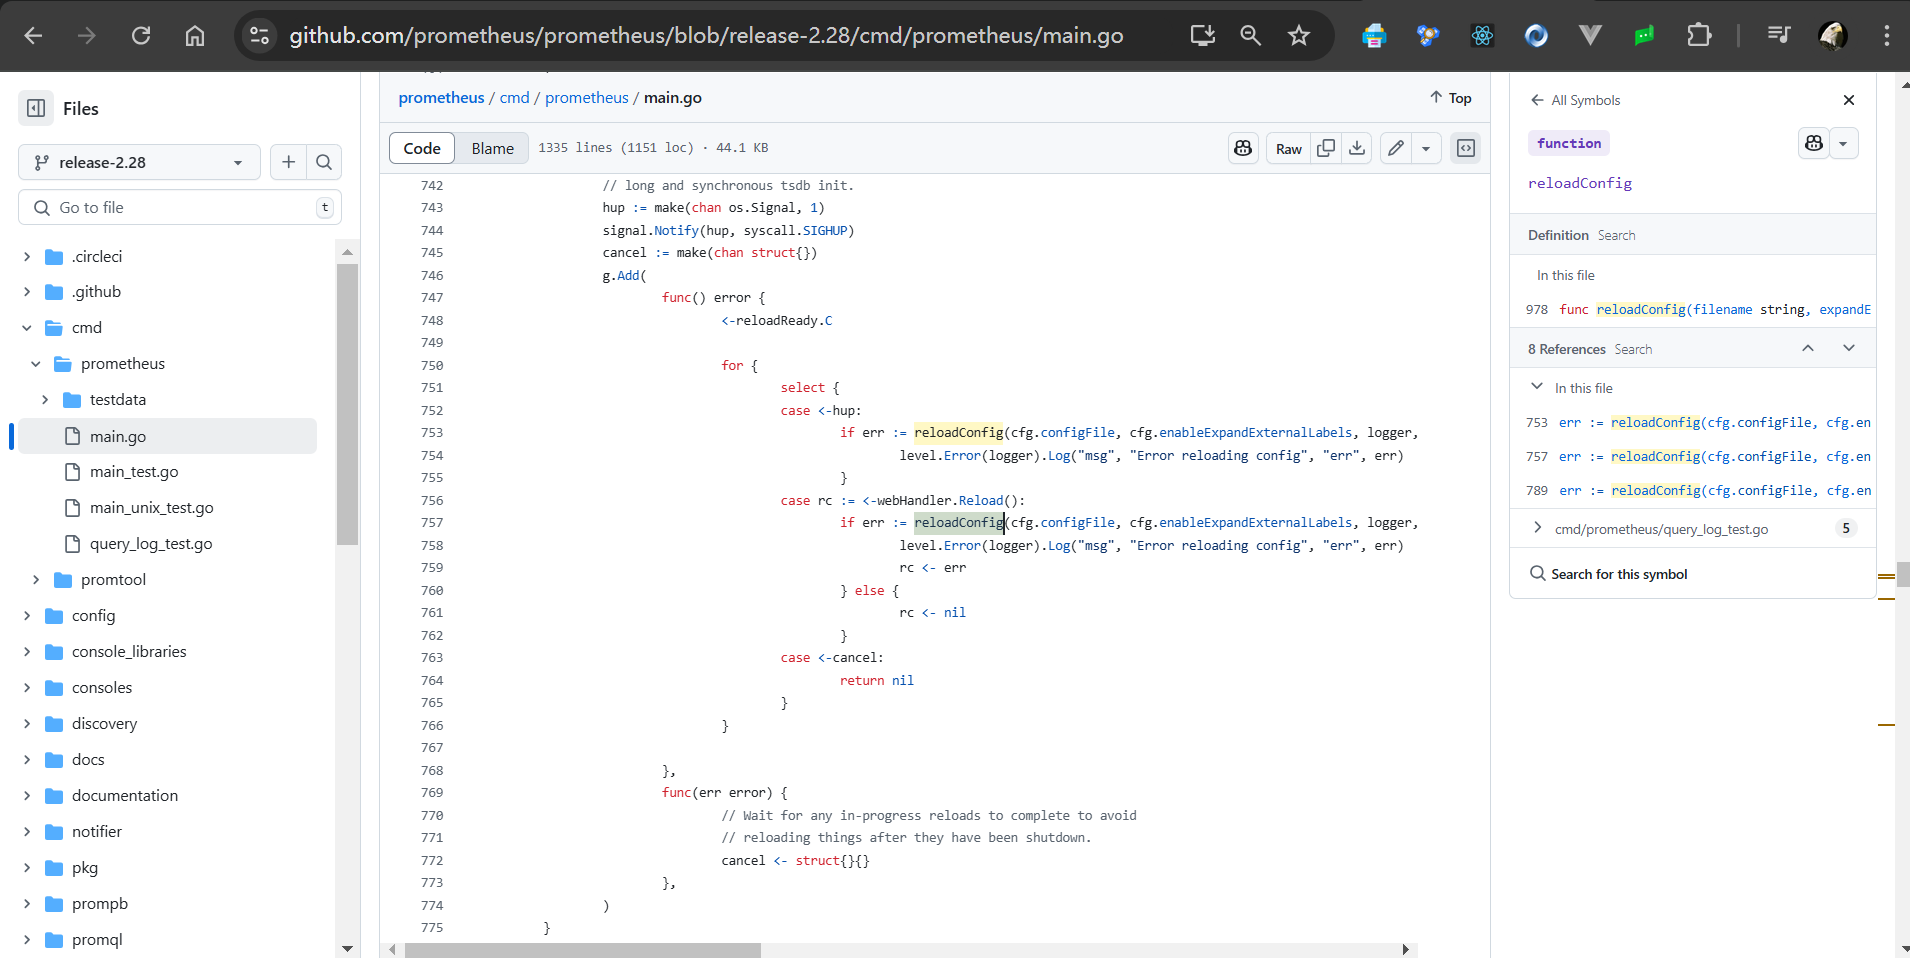The height and width of the screenshot is (958, 1910).
Task: Go forward to the next page
Action: pos(87,36)
